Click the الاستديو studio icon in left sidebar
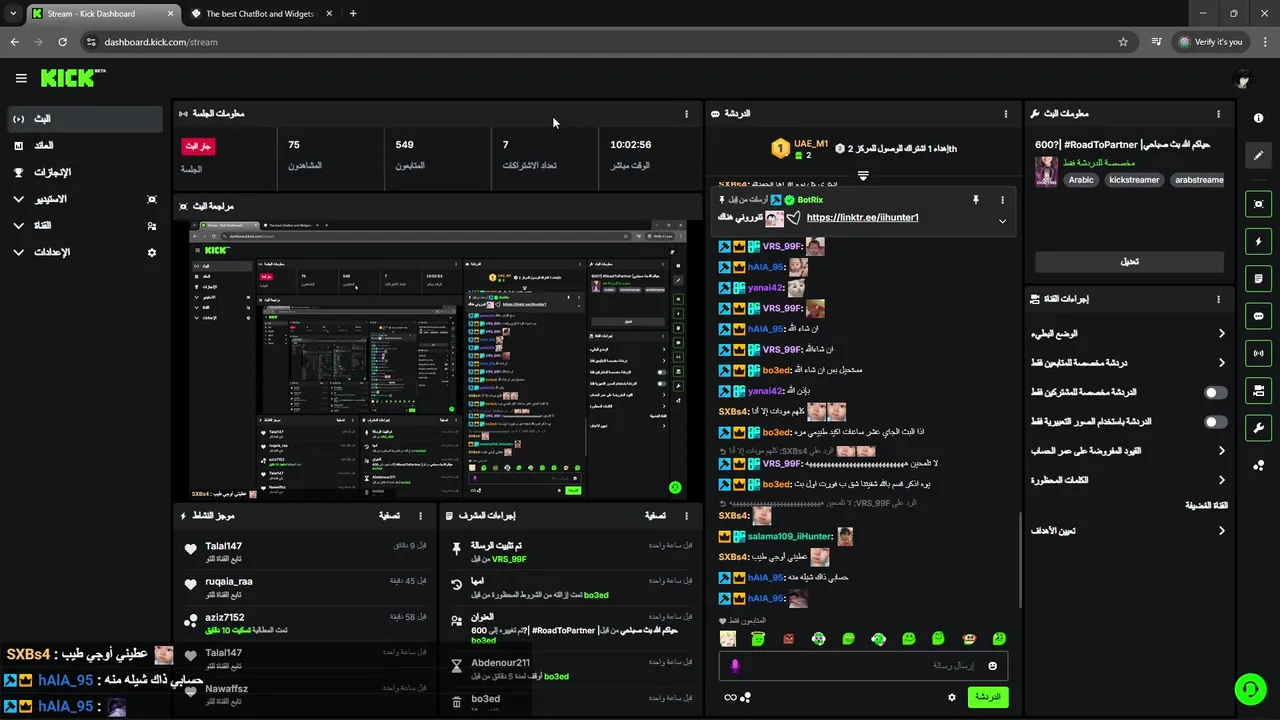Screen dimensions: 1280x720 click(x=152, y=199)
